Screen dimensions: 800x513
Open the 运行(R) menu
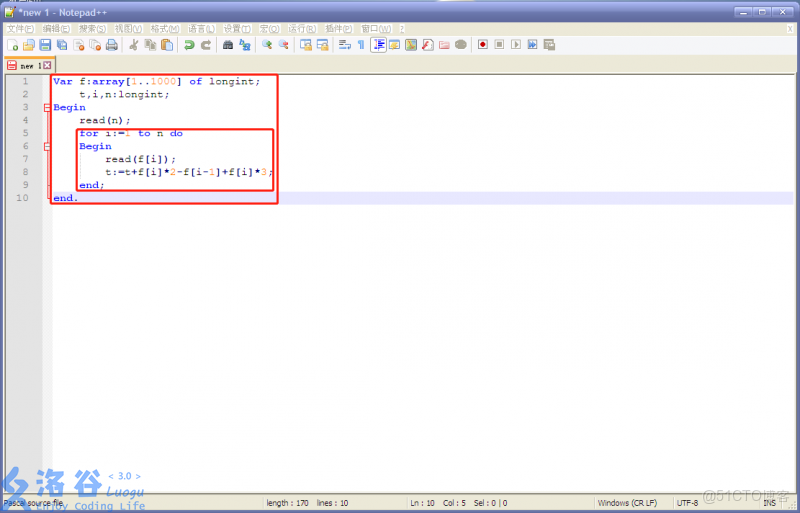pos(302,29)
